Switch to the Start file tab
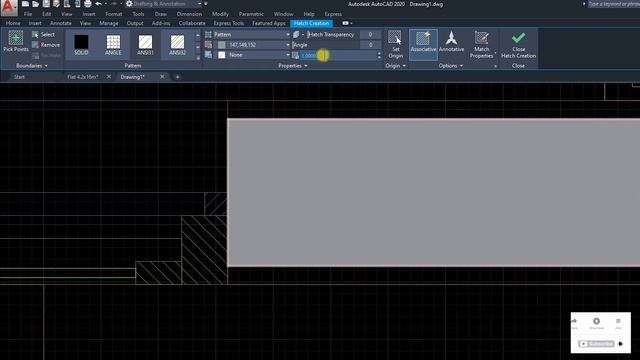This screenshot has width=640, height=360. [x=19, y=77]
